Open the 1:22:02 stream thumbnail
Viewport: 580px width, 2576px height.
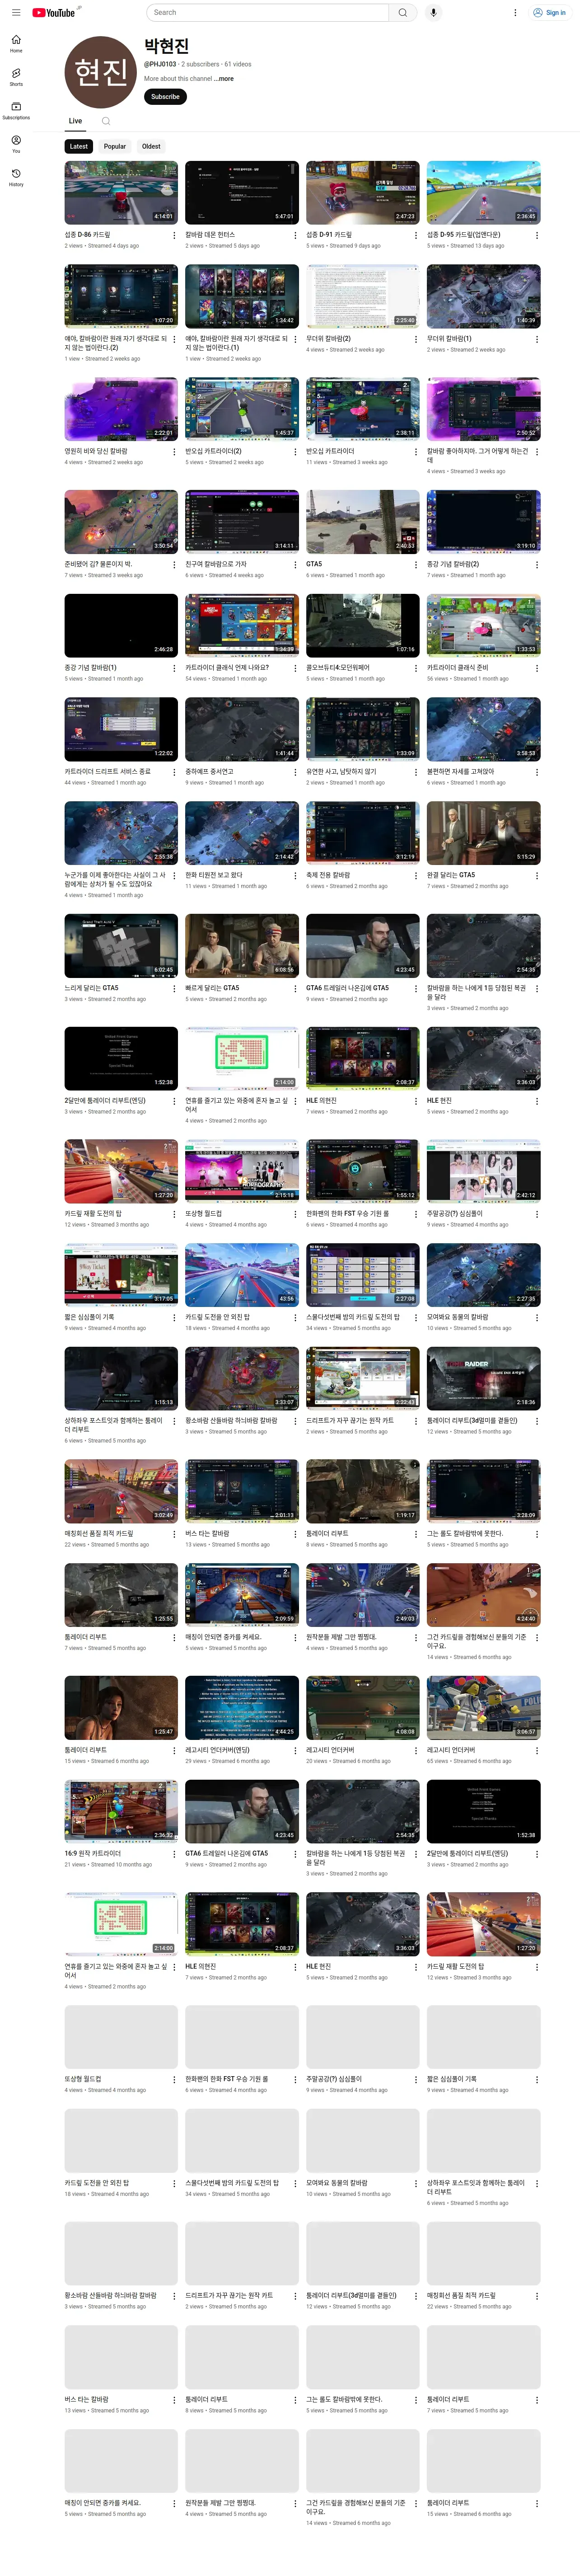click(x=121, y=730)
